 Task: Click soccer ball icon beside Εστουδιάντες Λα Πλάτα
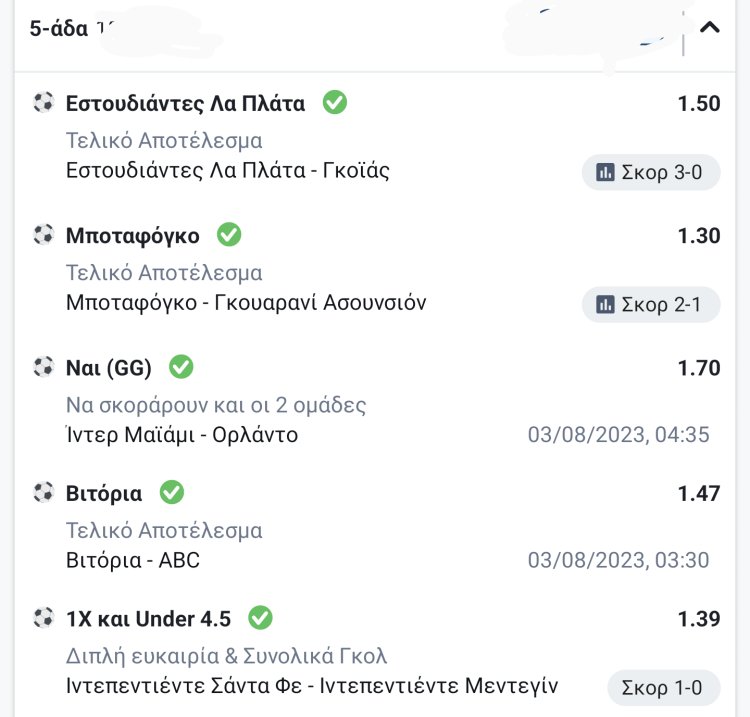pyautogui.click(x=43, y=102)
